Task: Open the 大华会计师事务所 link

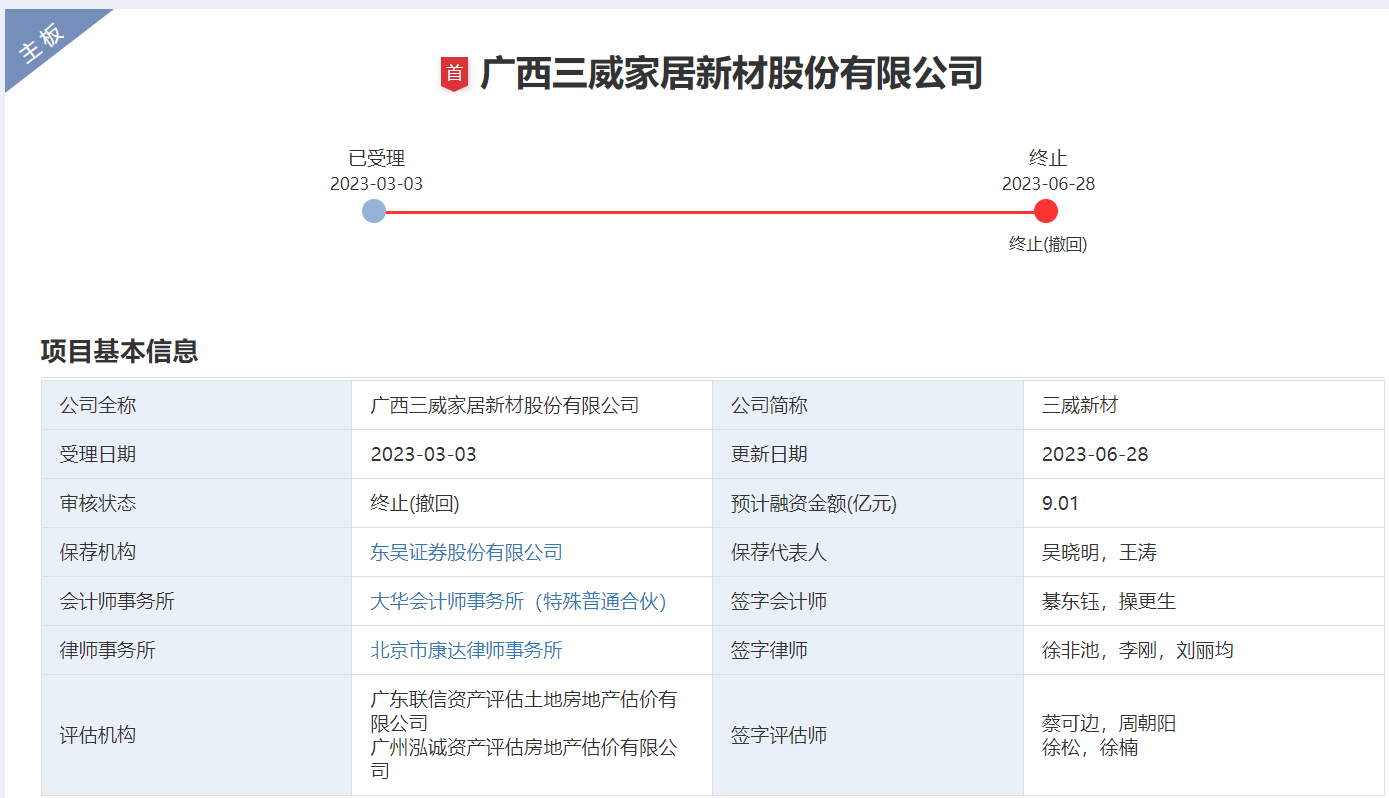Action: pyautogui.click(x=518, y=601)
